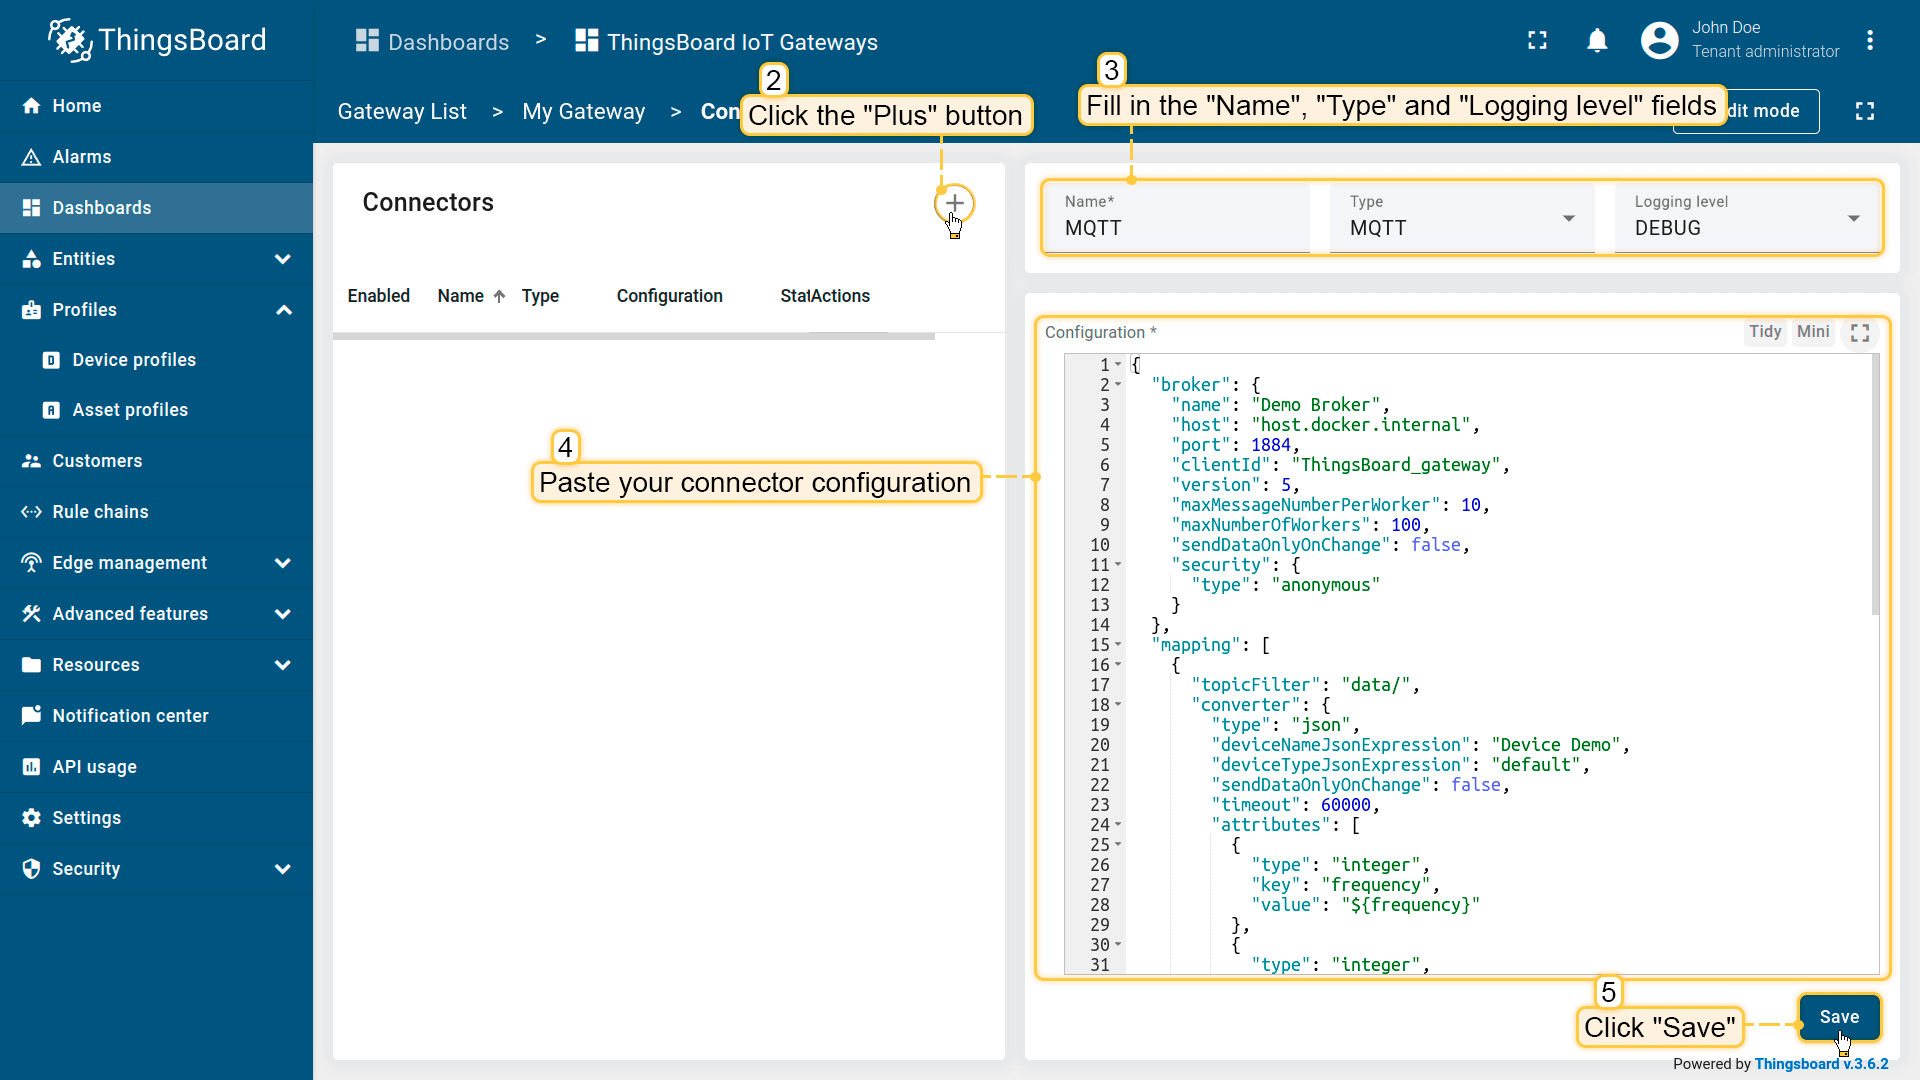1920x1080 pixels.
Task: Toggle fullscreen icon in top header
Action: (1538, 40)
